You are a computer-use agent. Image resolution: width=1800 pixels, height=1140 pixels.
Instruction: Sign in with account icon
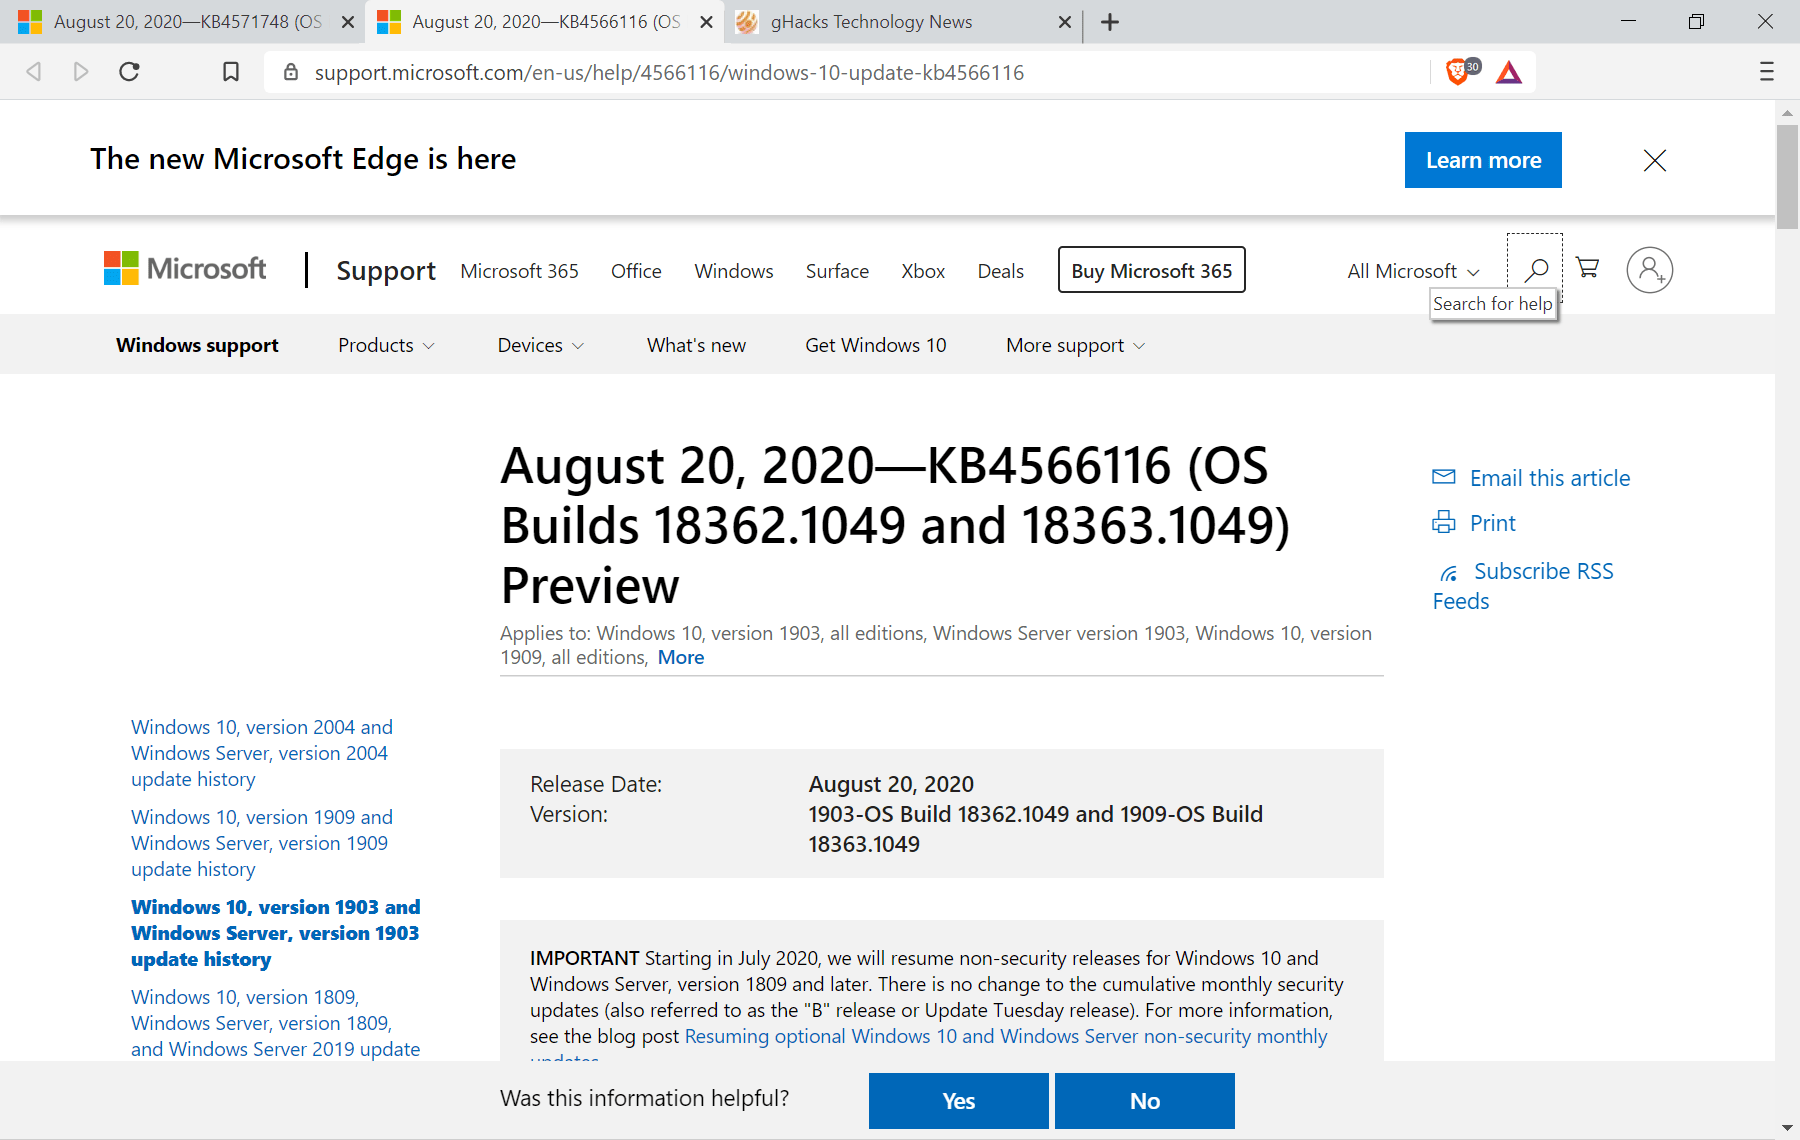pyautogui.click(x=1650, y=270)
